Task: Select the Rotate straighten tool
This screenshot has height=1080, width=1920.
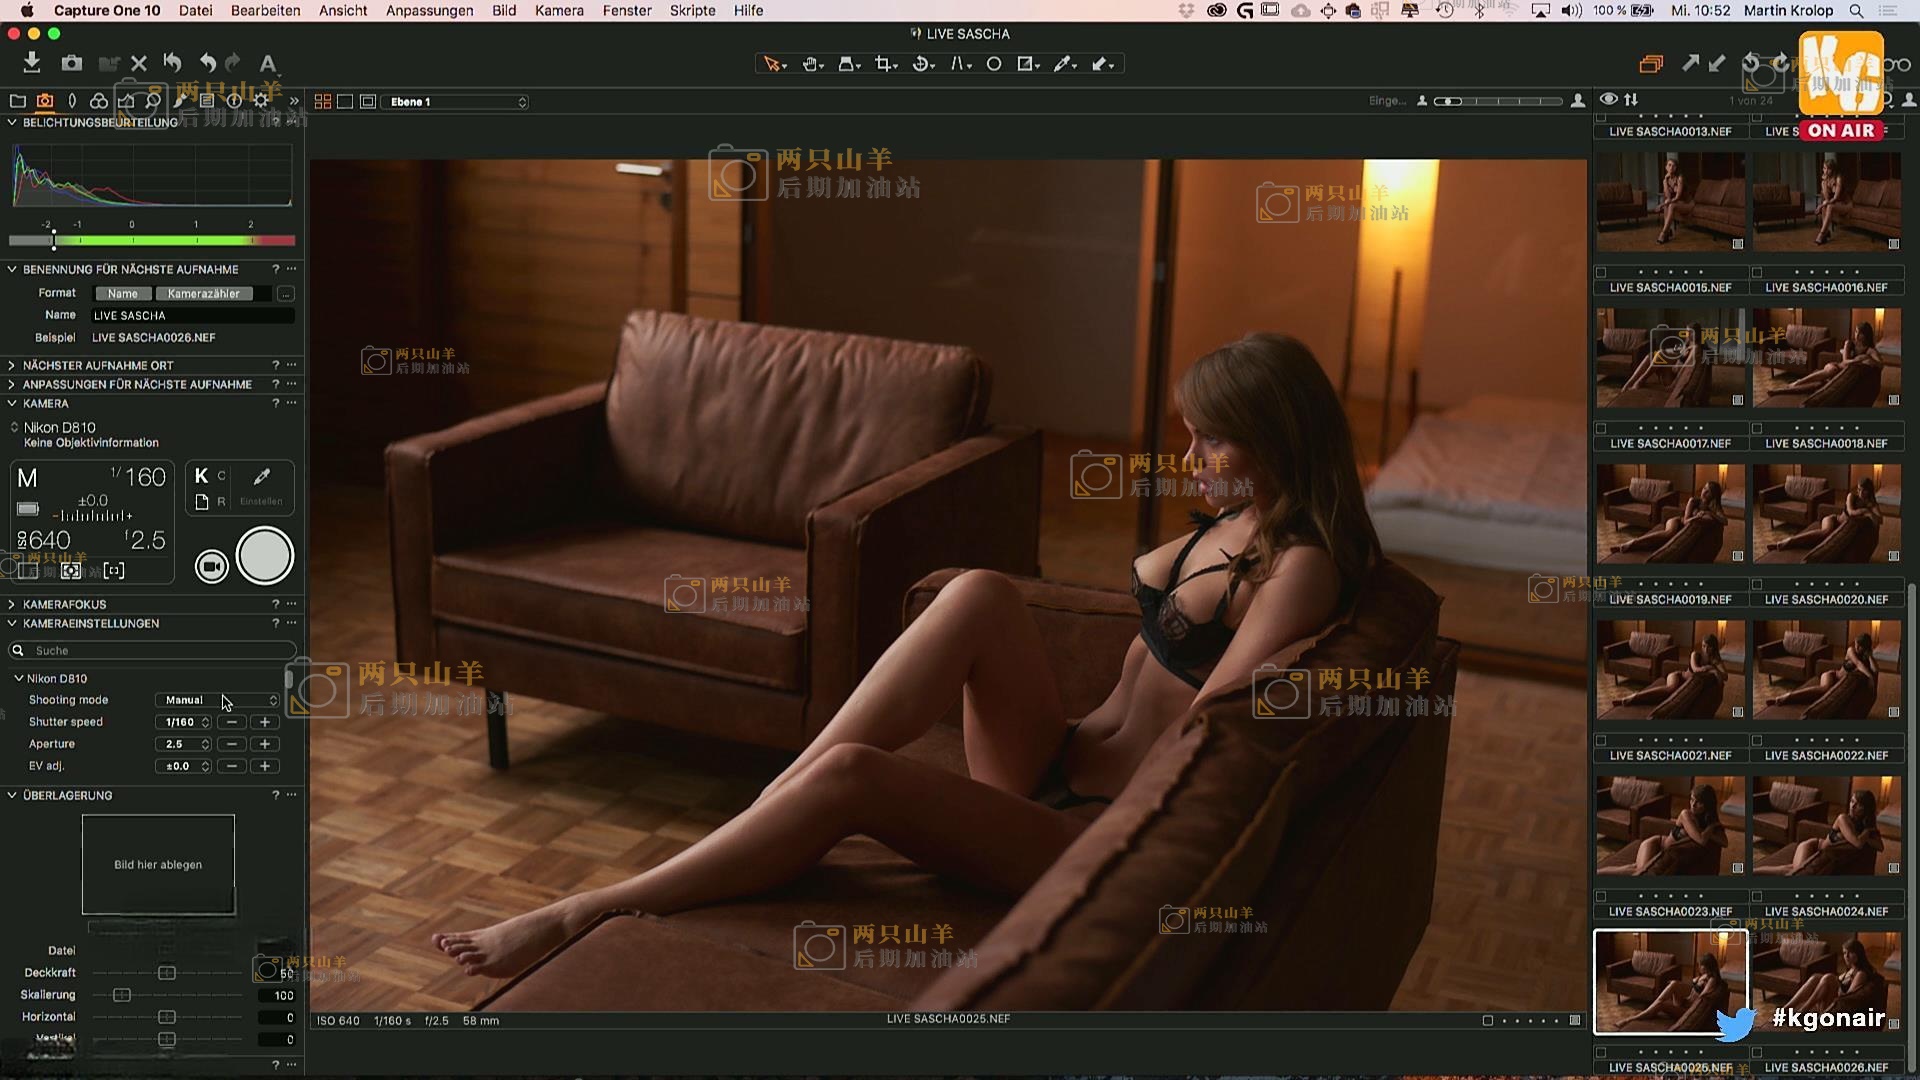Action: [922, 64]
